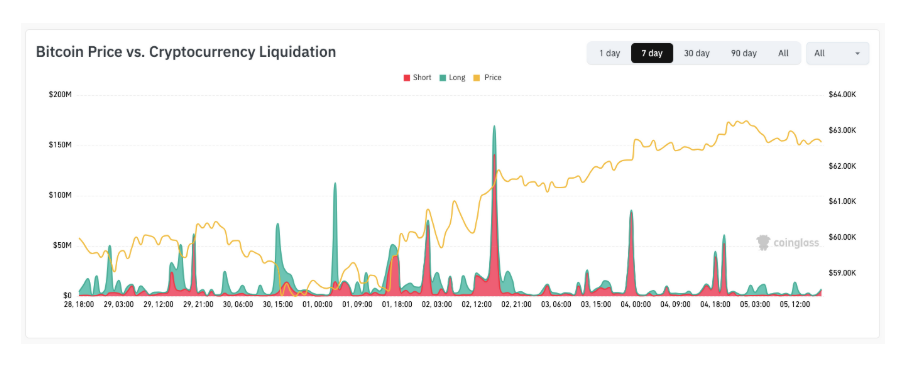This screenshot has height=368, width=917.
Task: Click the $64.00K right axis label
Action: pos(842,95)
